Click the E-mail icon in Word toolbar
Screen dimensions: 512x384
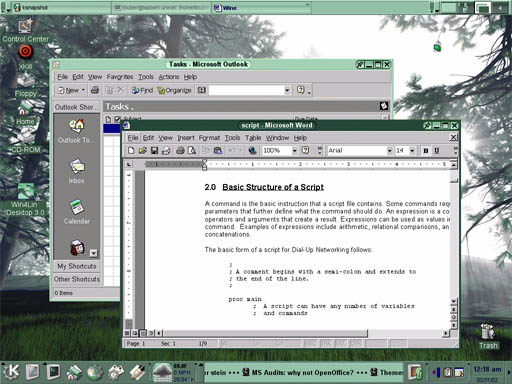click(166, 151)
